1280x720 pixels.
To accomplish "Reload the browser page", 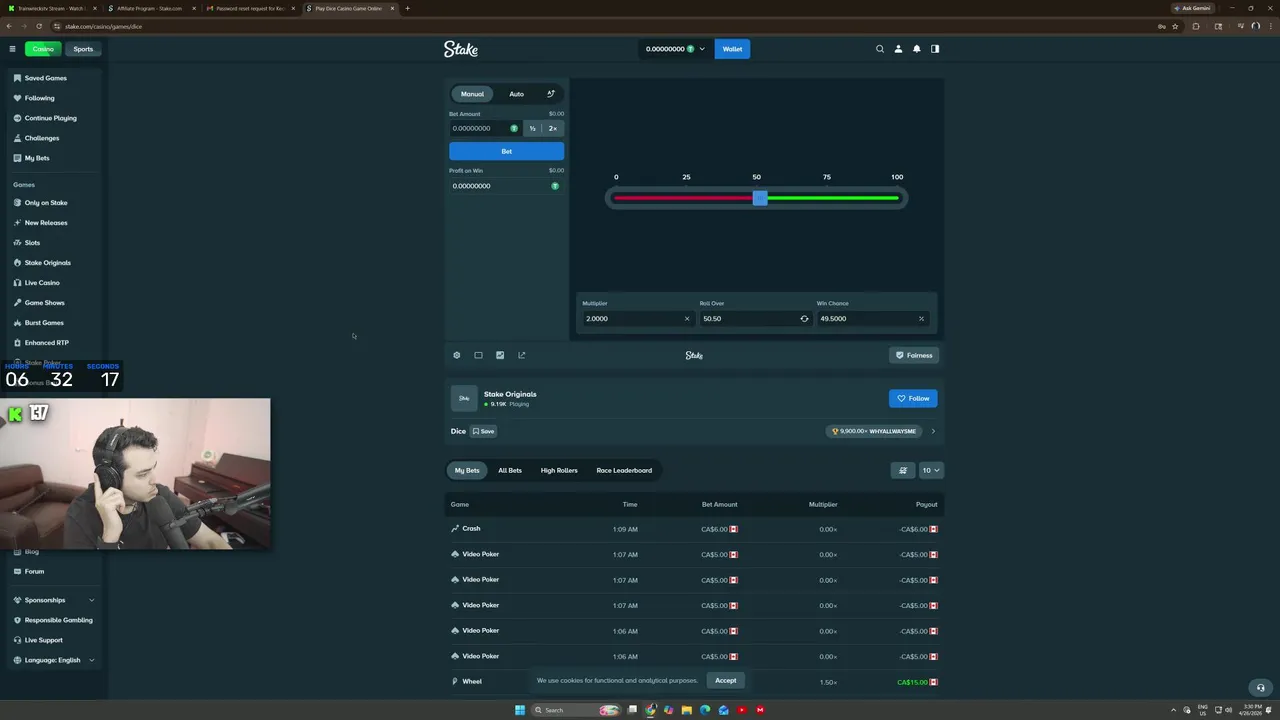I will click(x=39, y=26).
